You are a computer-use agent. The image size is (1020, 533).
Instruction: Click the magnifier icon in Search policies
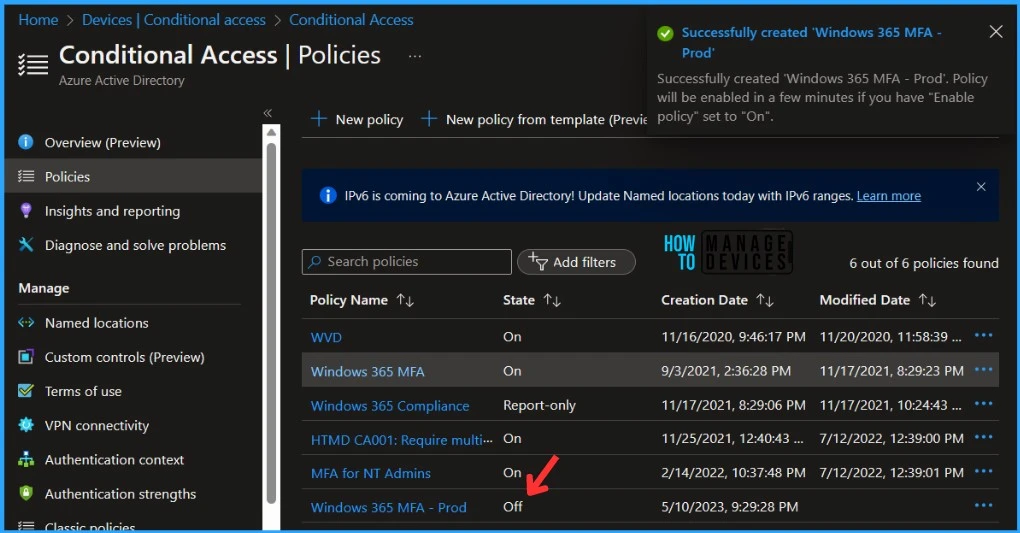(x=315, y=261)
